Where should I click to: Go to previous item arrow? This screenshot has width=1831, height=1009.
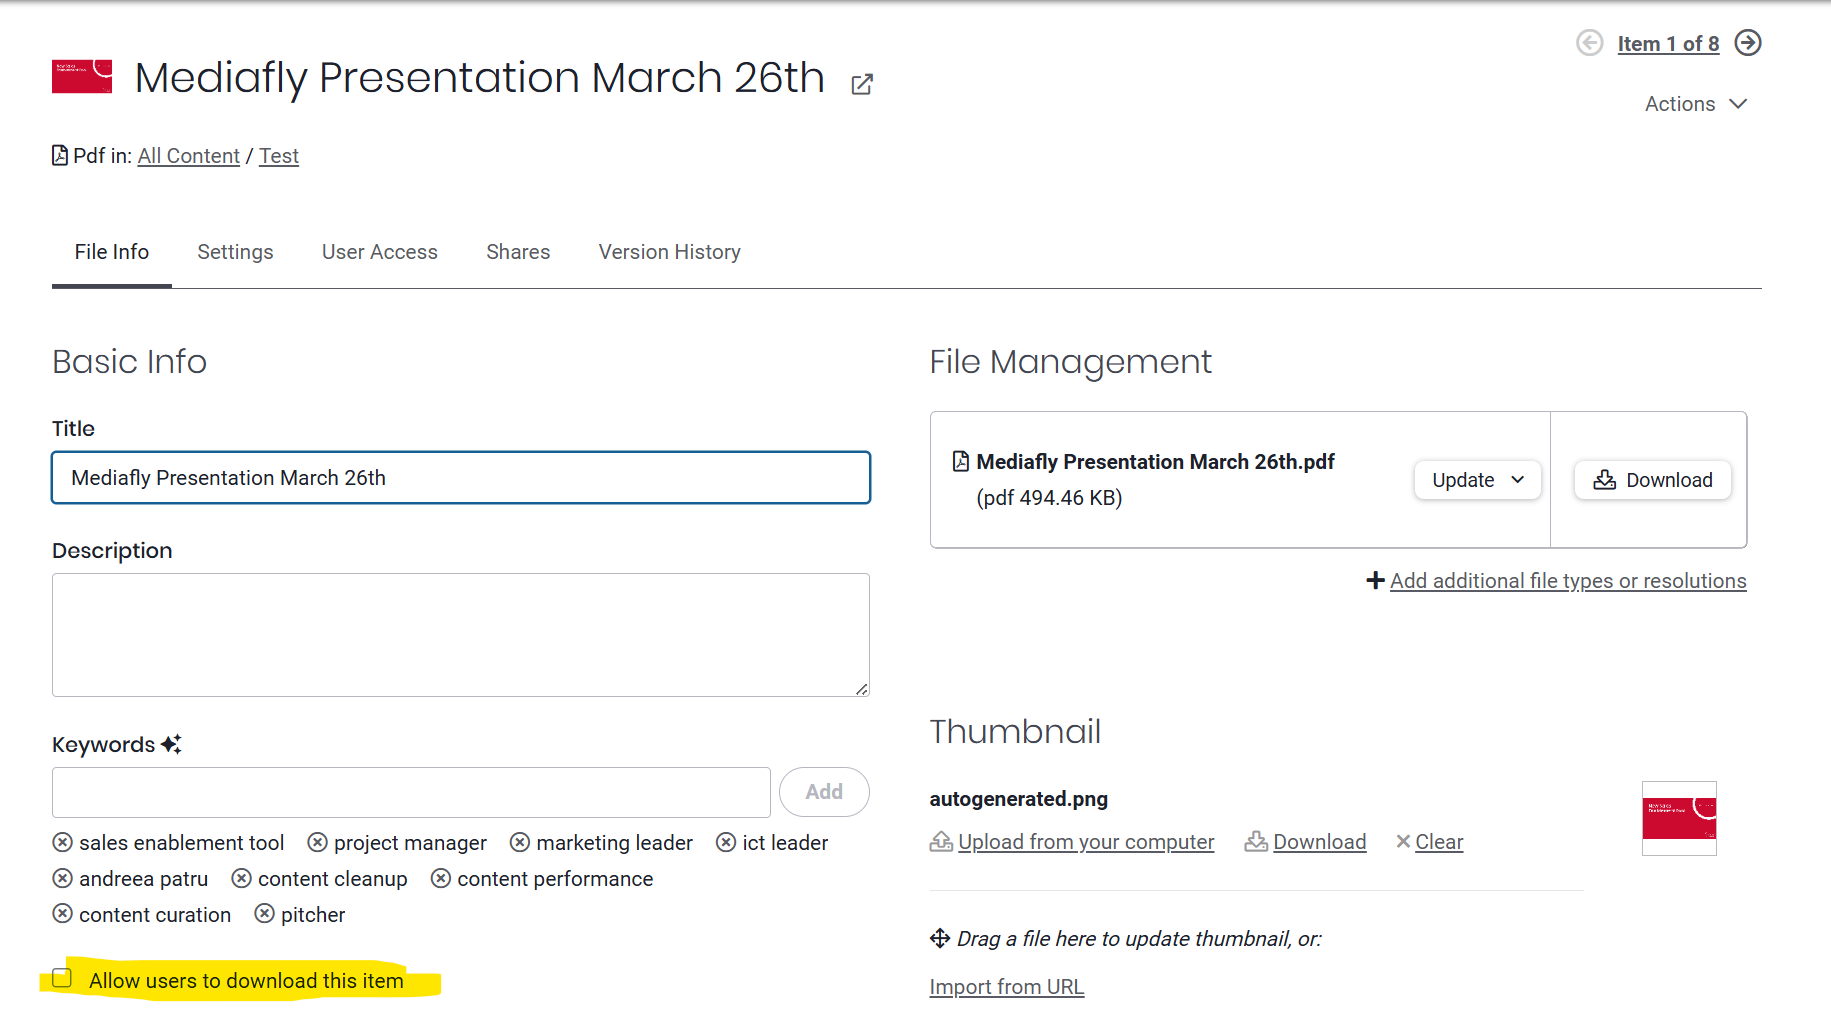tap(1589, 43)
